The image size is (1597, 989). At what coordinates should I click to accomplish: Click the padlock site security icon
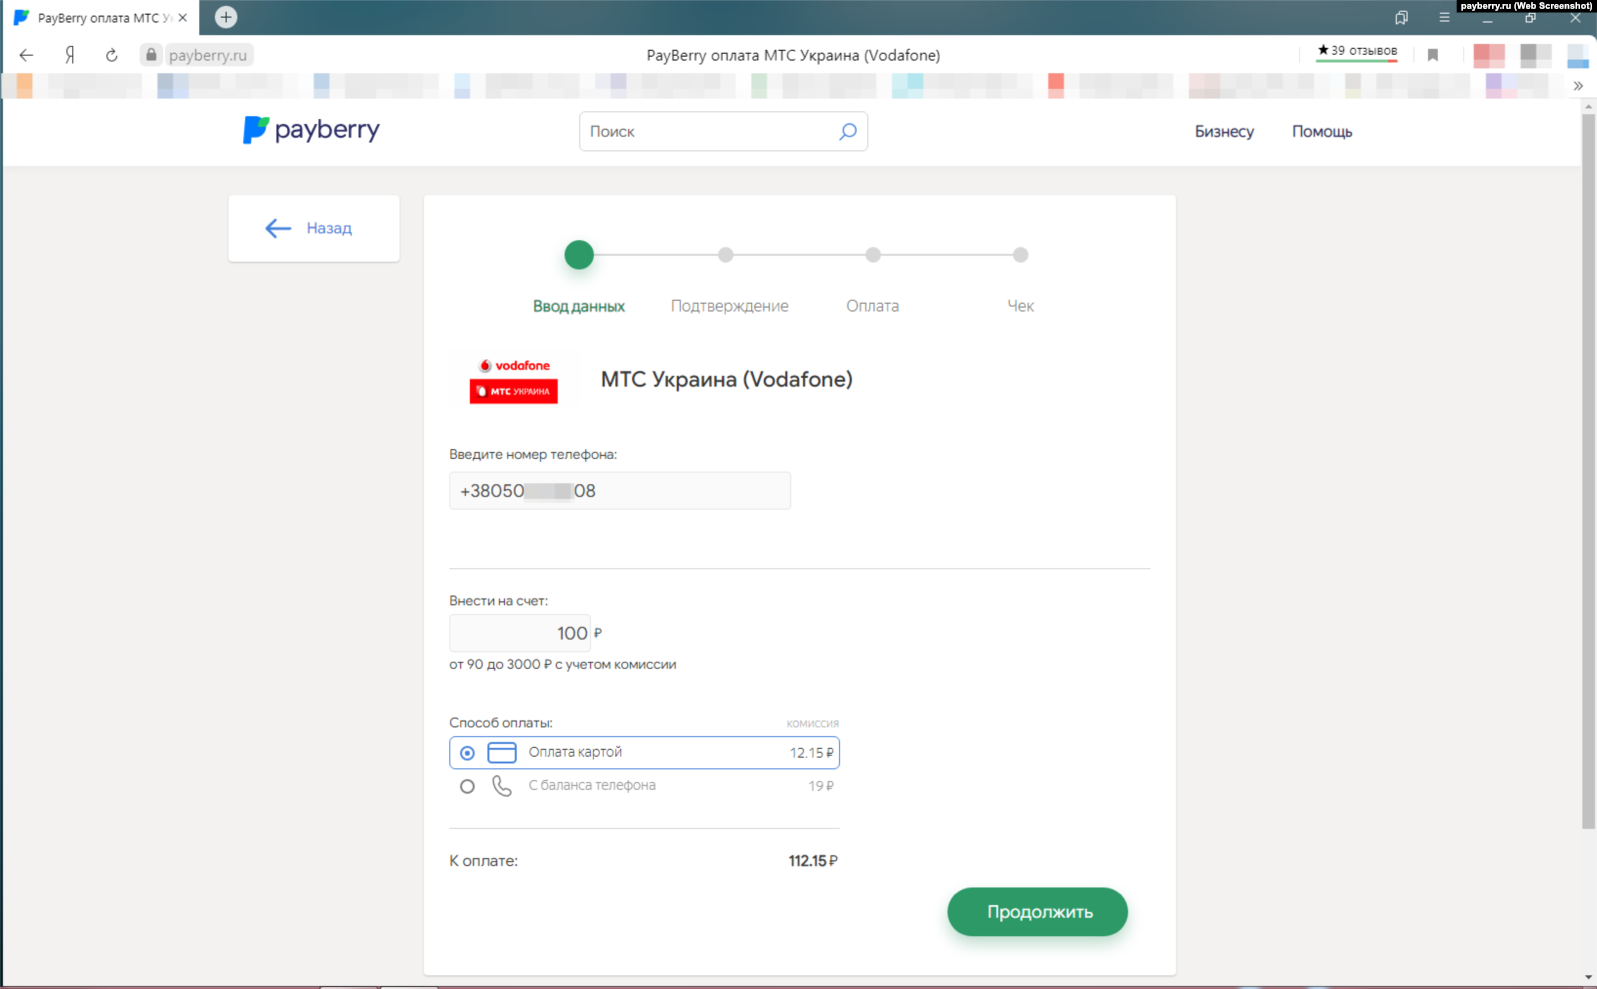click(151, 55)
